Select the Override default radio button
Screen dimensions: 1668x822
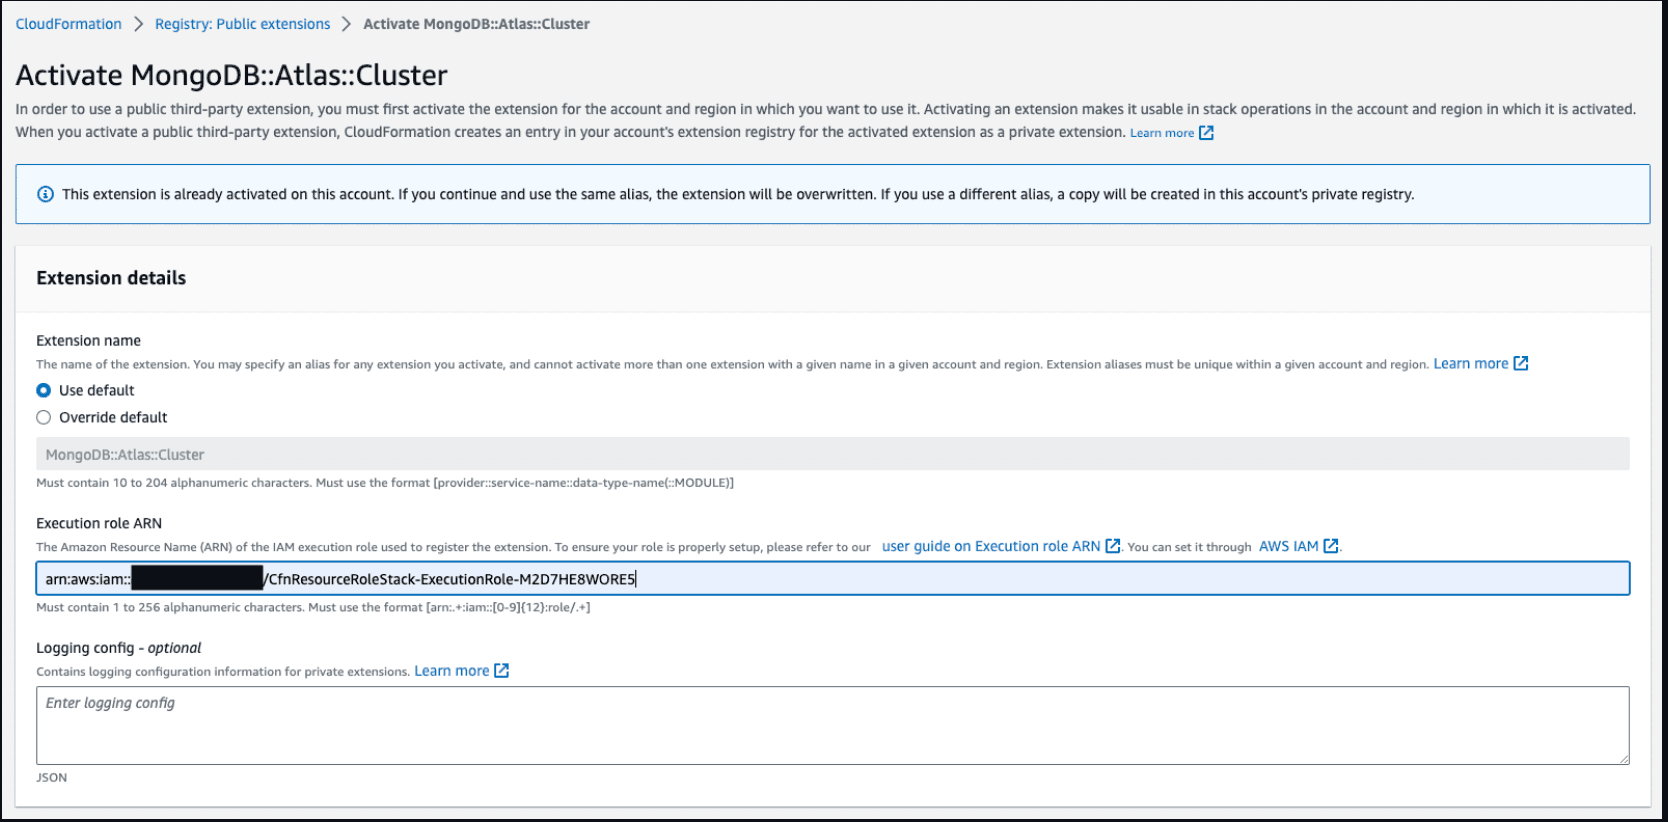click(x=44, y=417)
